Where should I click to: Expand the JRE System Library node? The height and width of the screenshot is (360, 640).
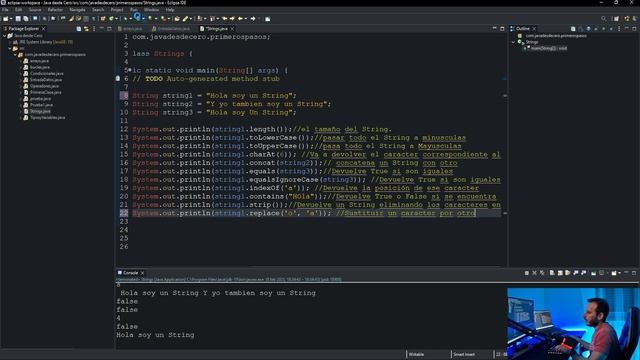point(10,42)
